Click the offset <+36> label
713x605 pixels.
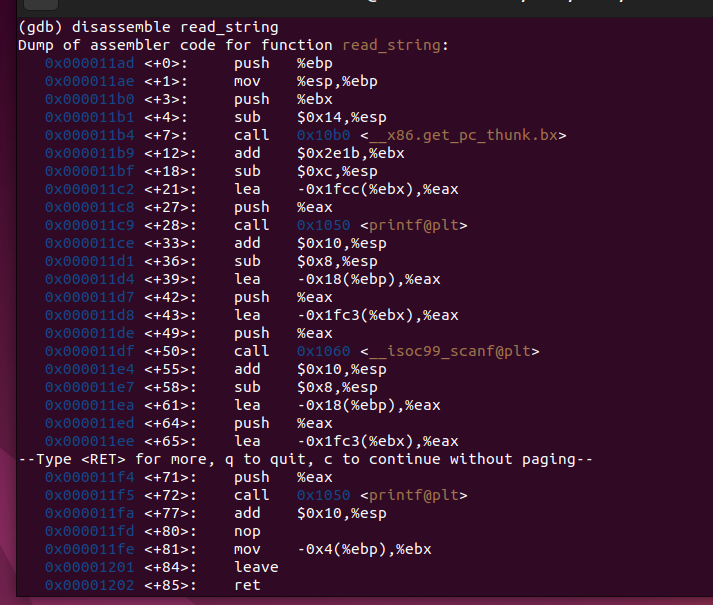coord(171,261)
